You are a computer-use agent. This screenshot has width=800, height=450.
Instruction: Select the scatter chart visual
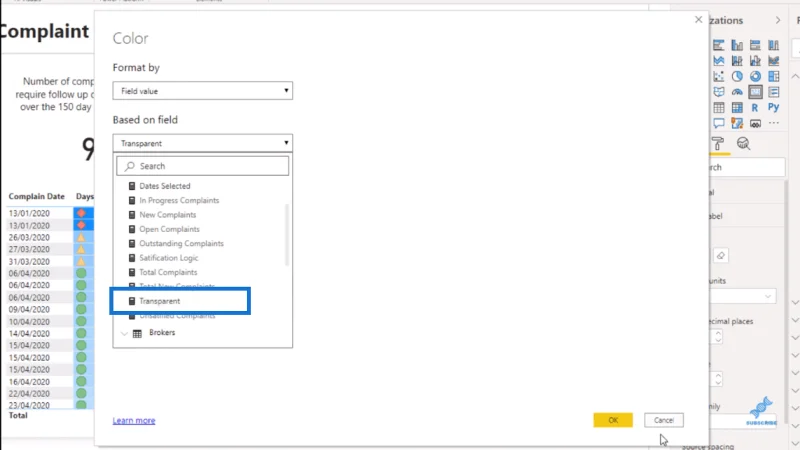pos(719,77)
